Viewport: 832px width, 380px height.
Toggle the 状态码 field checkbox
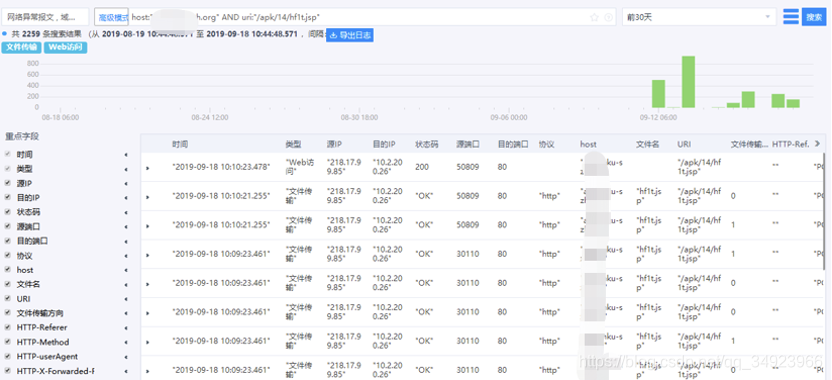click(x=7, y=212)
